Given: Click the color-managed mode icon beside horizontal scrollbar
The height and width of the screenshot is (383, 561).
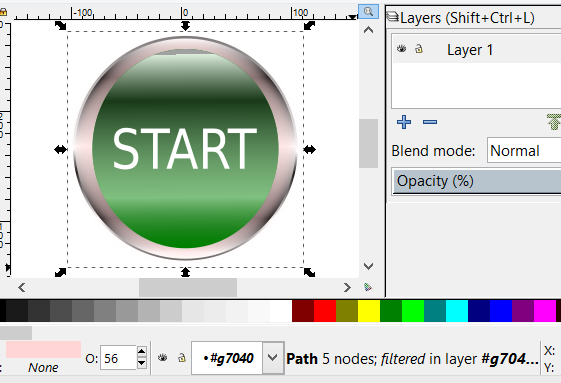Looking at the screenshot, I should coord(368,287).
